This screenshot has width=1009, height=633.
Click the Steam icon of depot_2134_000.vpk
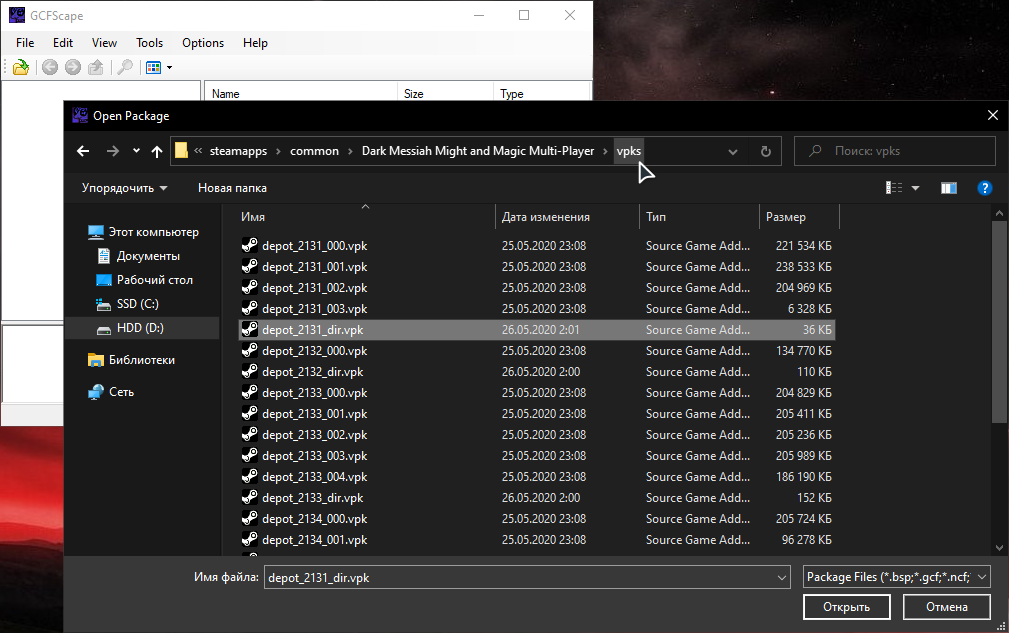[250, 518]
